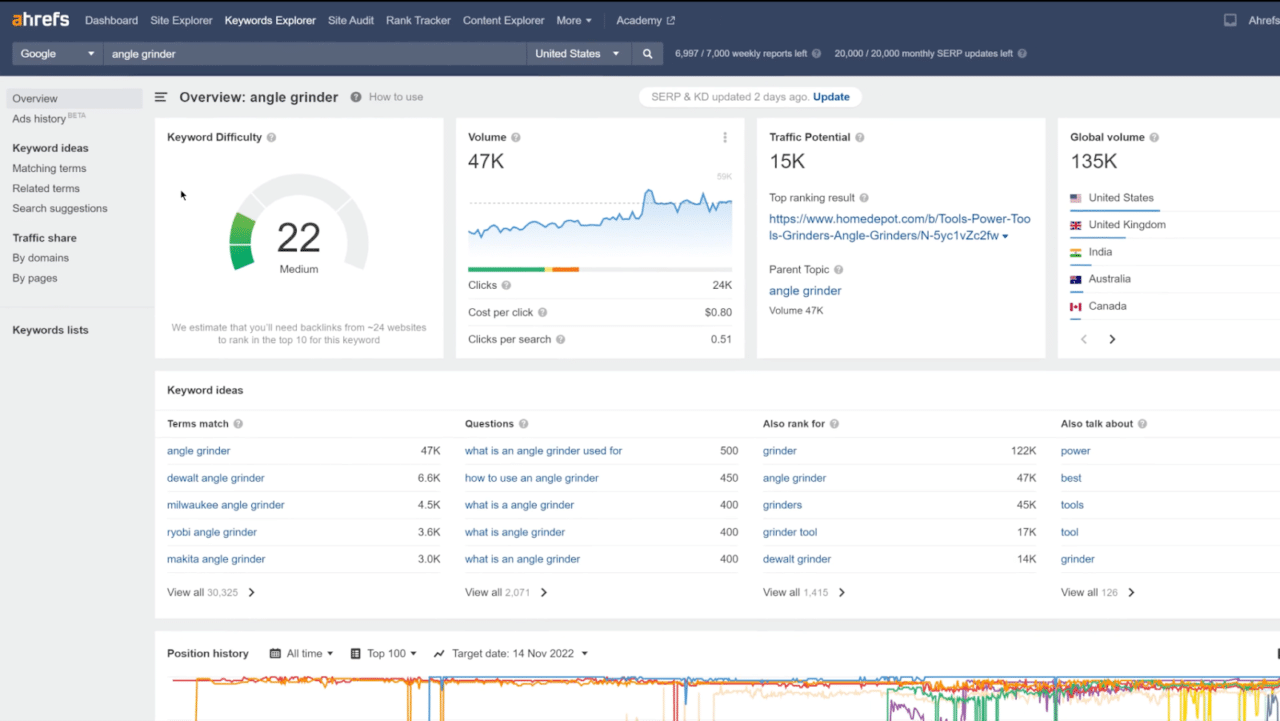1280x721 pixels.
Task: Click 'grinder tool' in Also rank for
Action: pos(790,532)
